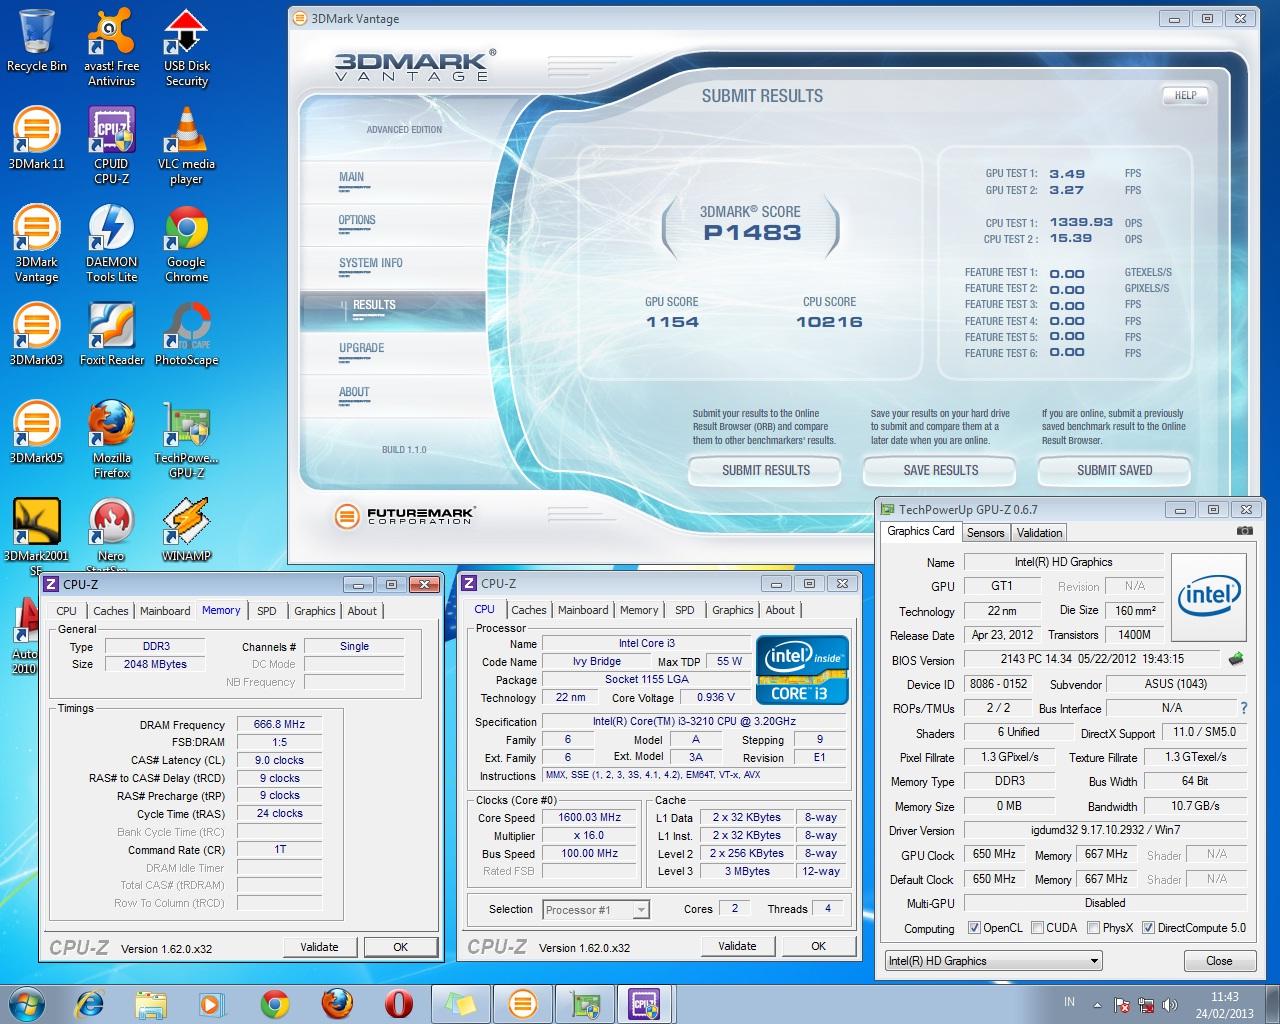Switch to About tab in Memory CPU-Z window
1280x1024 pixels.
tap(362, 611)
